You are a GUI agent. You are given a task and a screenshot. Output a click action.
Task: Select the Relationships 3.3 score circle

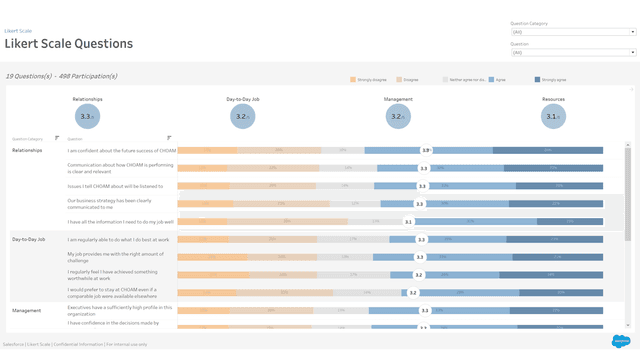pos(87,116)
